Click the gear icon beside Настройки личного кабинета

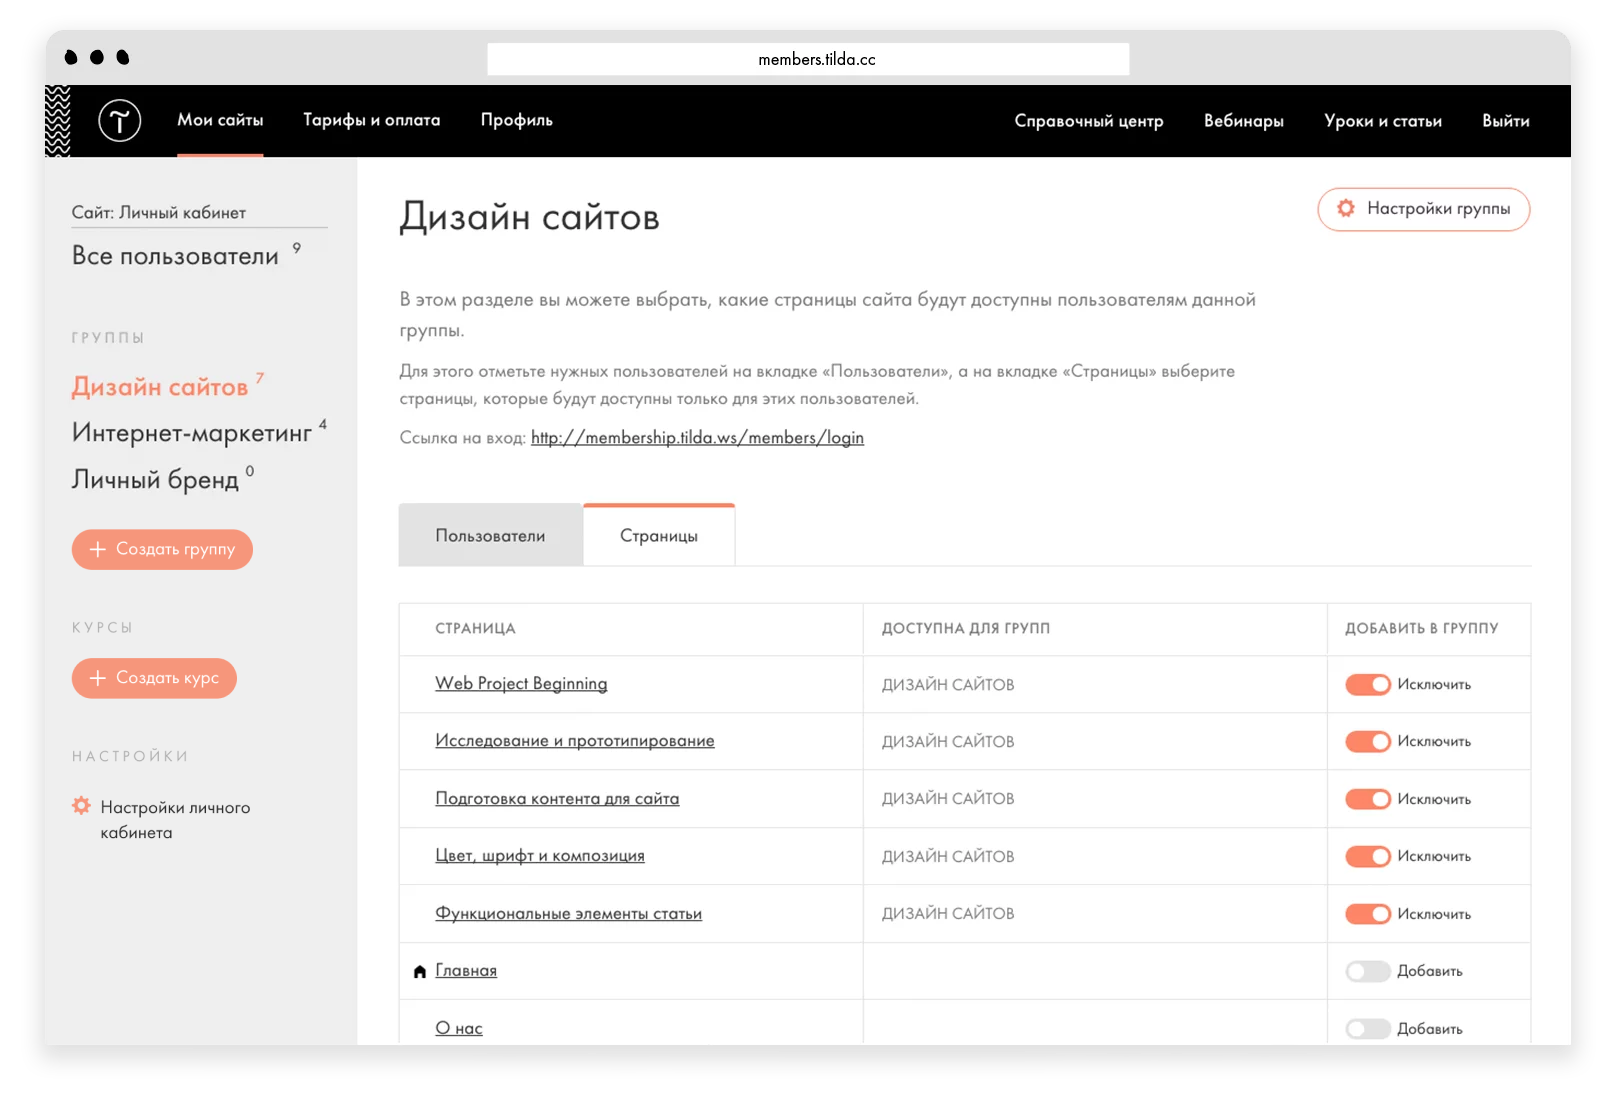(82, 806)
